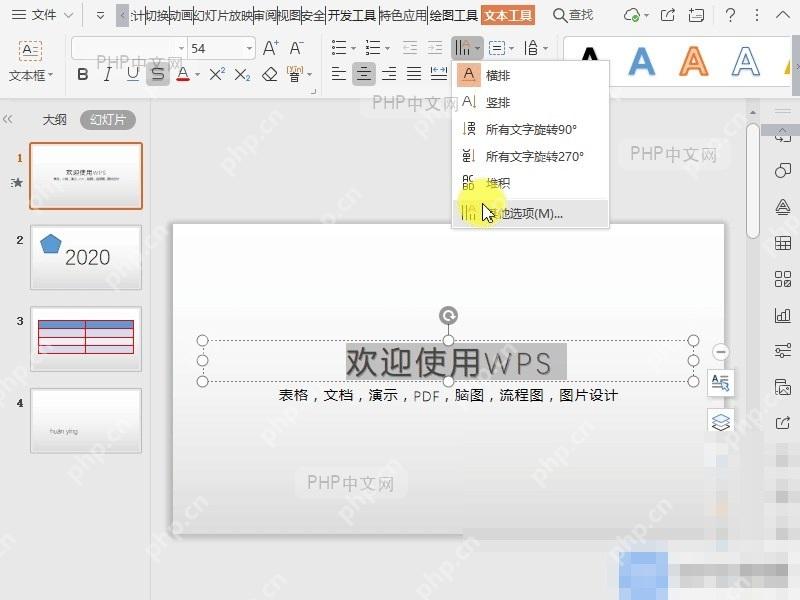
Task: Open the help question mark
Action: 730,15
